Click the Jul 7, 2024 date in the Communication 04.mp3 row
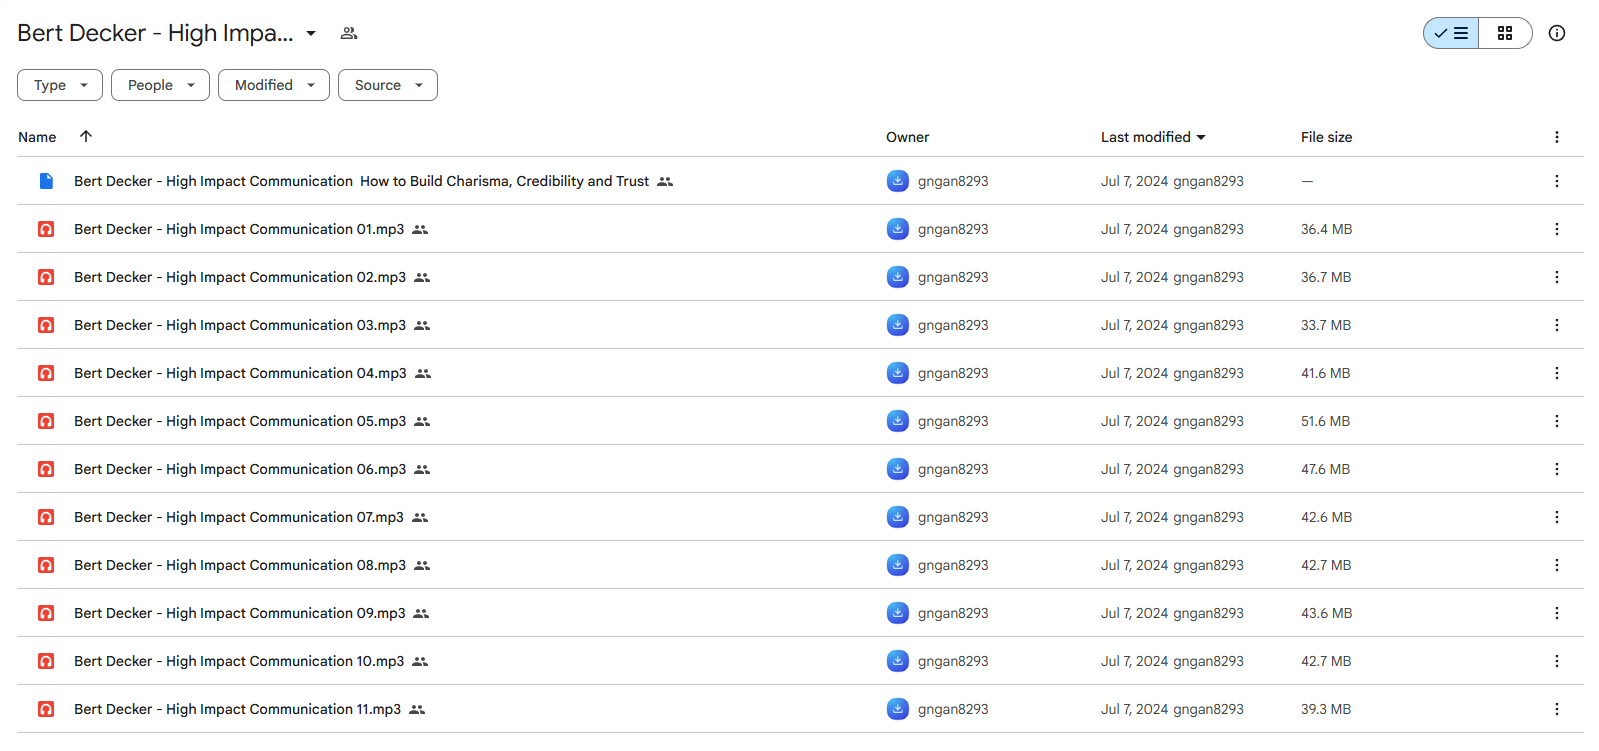Viewport: 1599px width, 751px height. (1134, 373)
